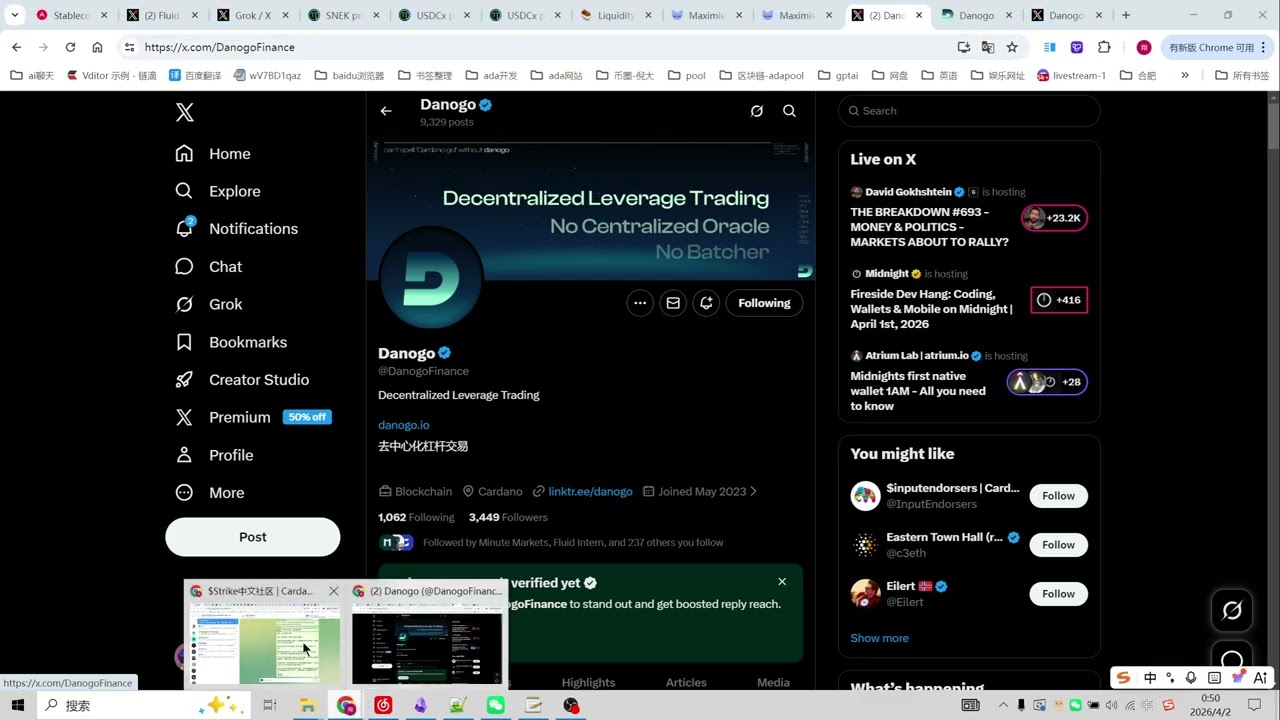Screen dimensions: 1280x720
Task: Close $Strike中文社区 window preview
Action: point(334,591)
